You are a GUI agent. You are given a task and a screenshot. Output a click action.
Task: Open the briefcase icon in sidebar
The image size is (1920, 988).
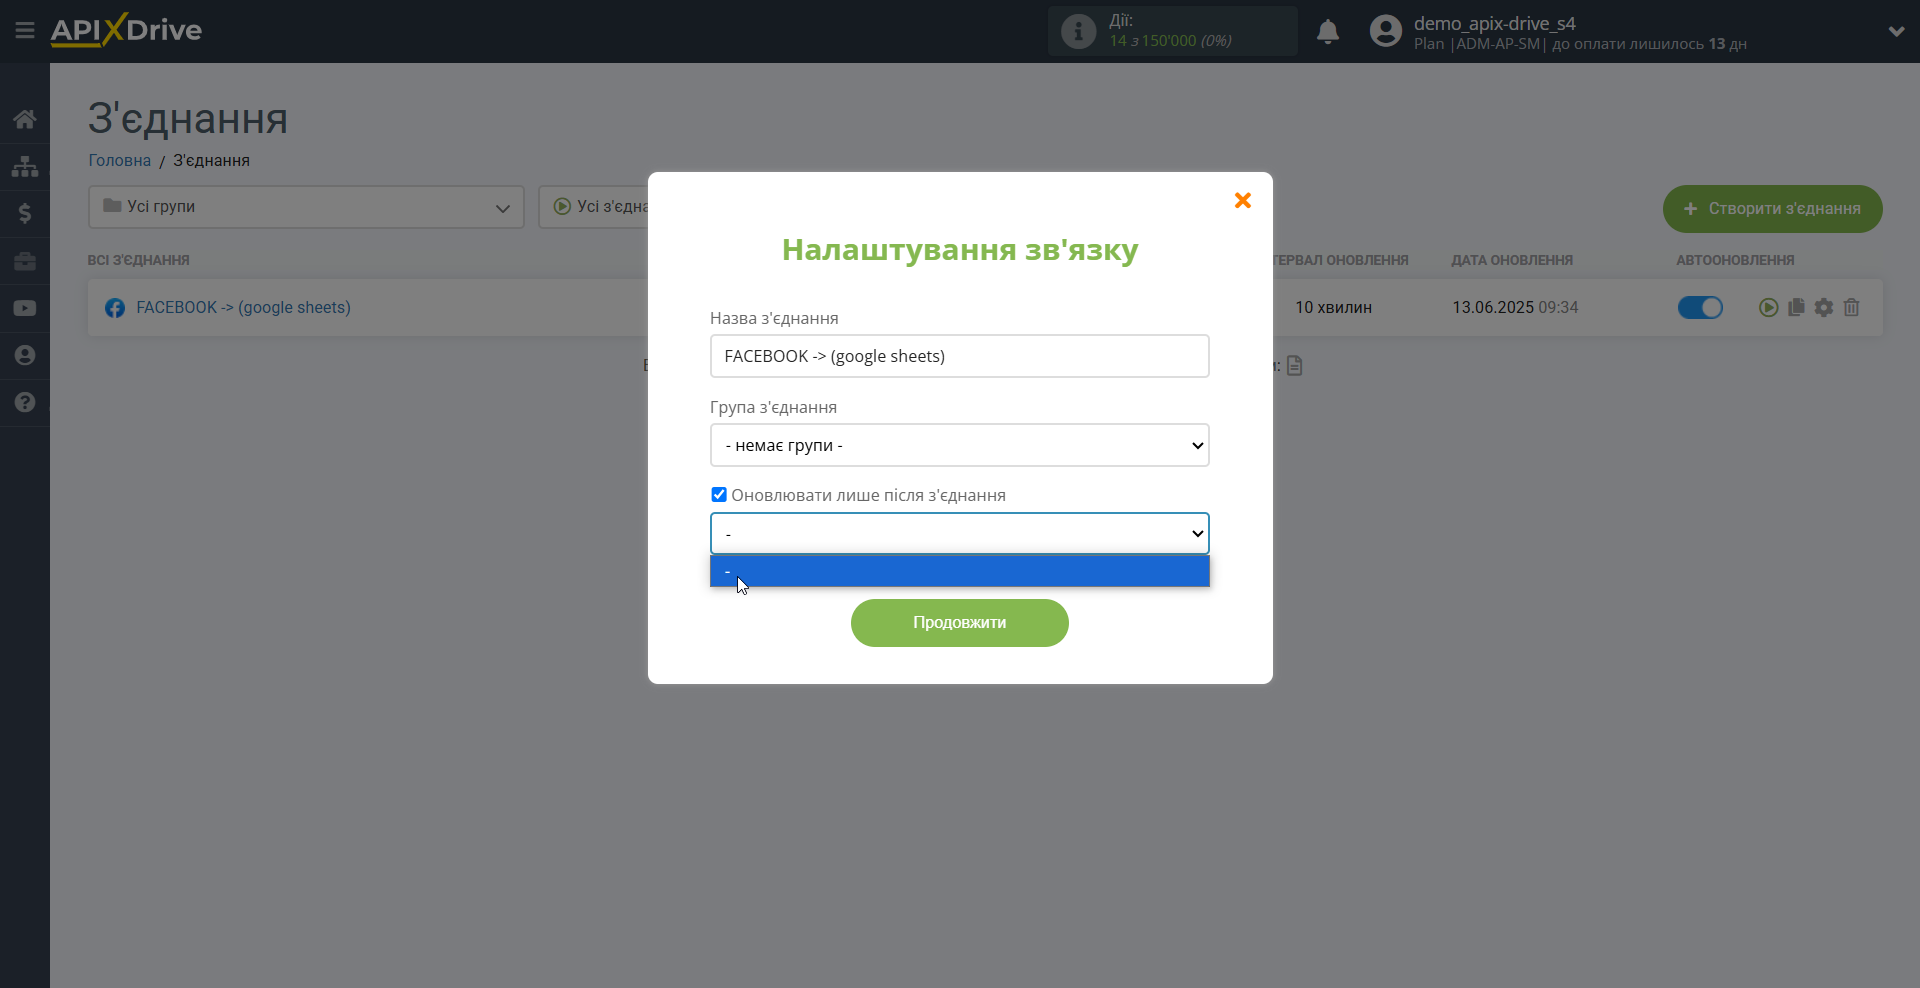(25, 261)
